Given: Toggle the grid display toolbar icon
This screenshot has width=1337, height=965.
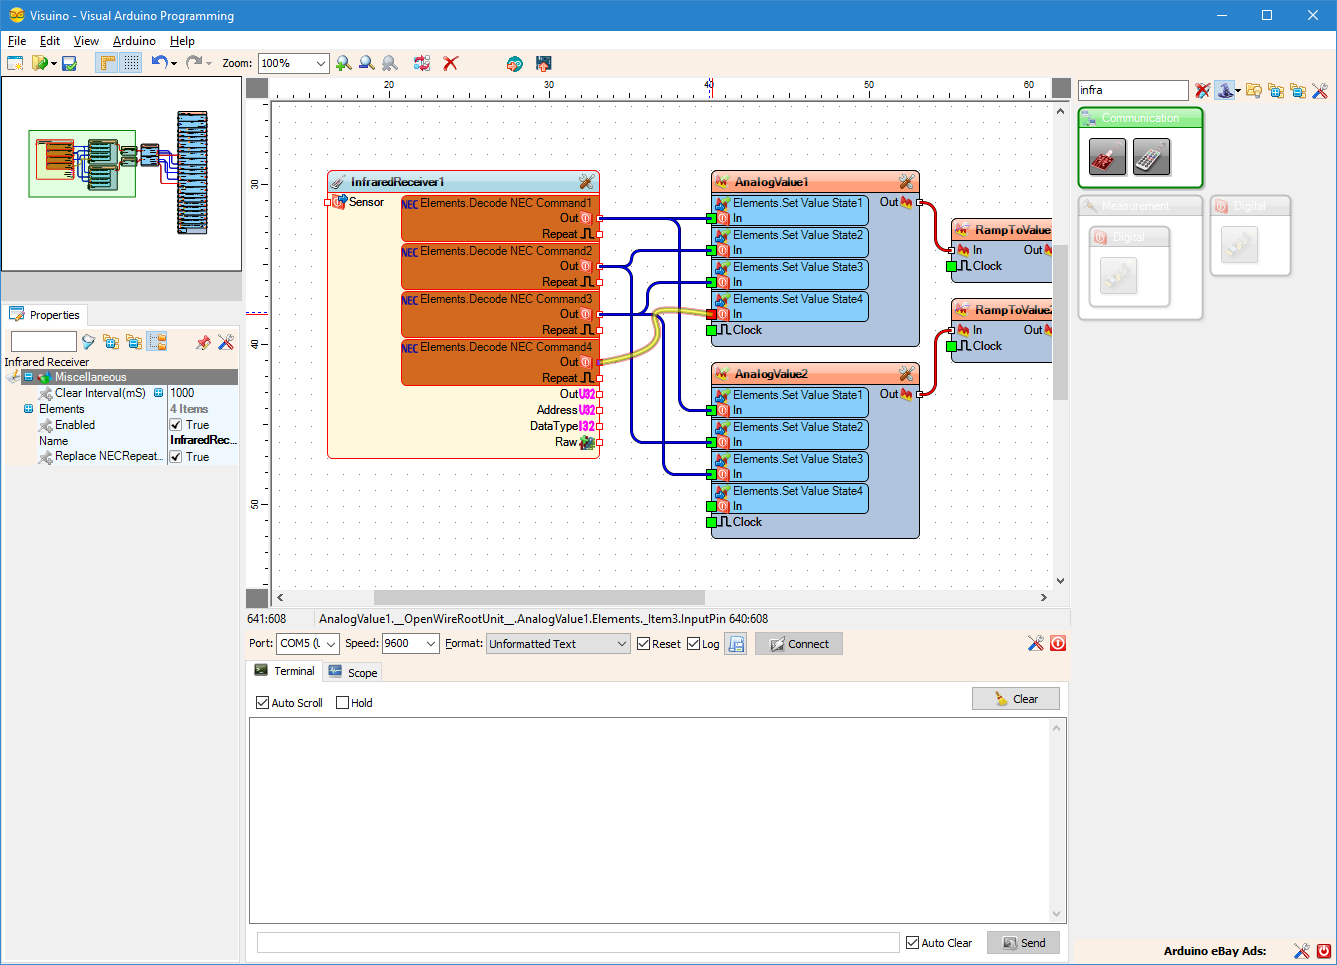Looking at the screenshot, I should [x=132, y=63].
